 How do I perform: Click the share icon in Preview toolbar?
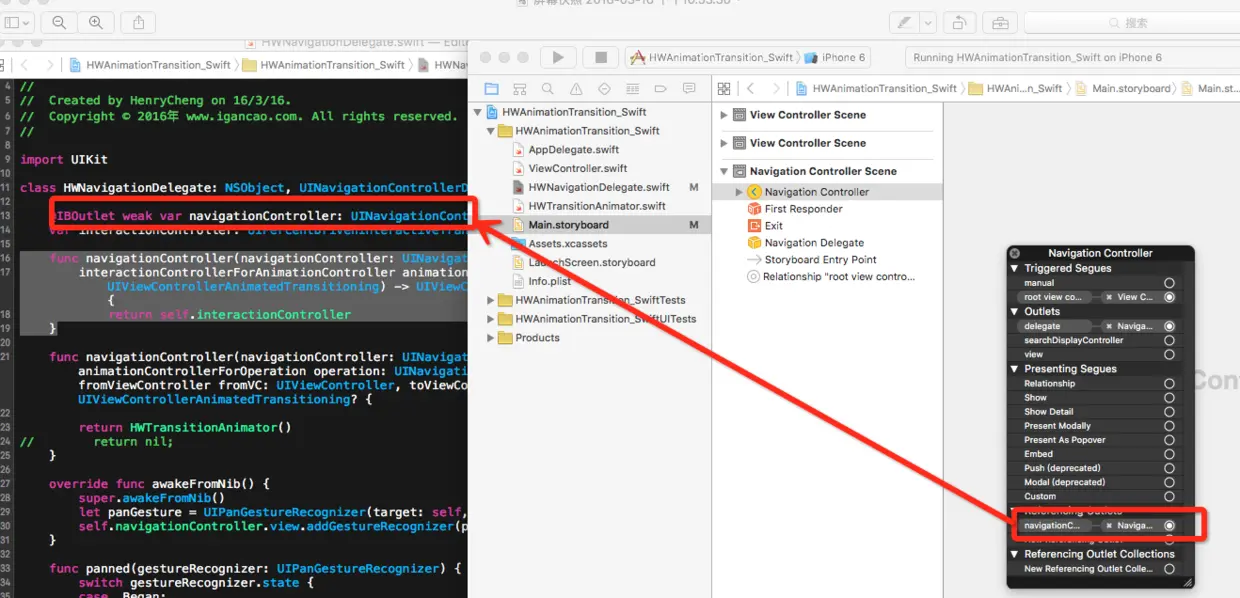pos(139,22)
